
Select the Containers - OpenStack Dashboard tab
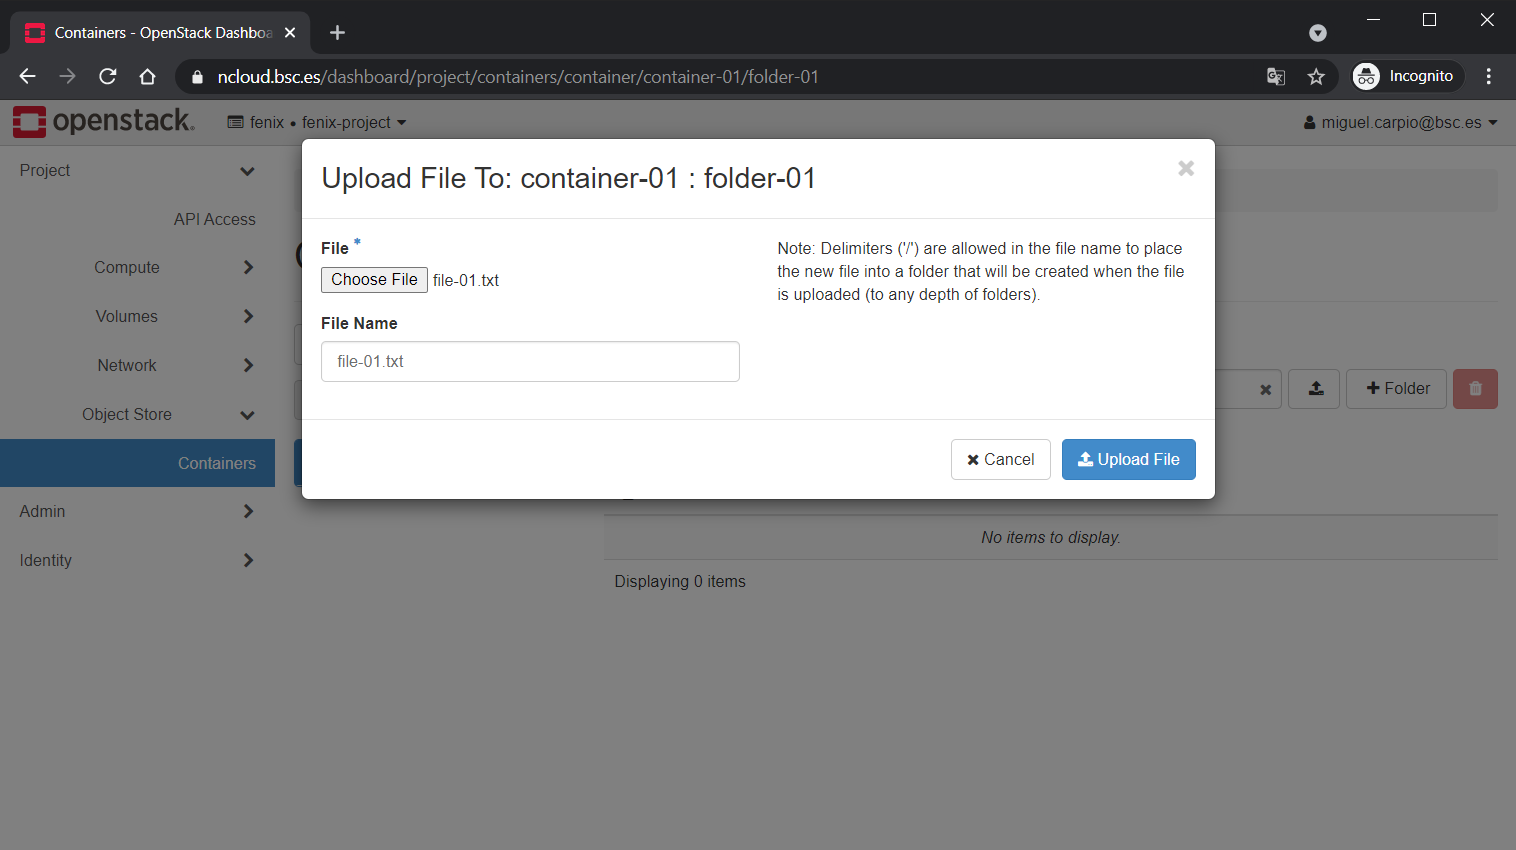pos(160,33)
